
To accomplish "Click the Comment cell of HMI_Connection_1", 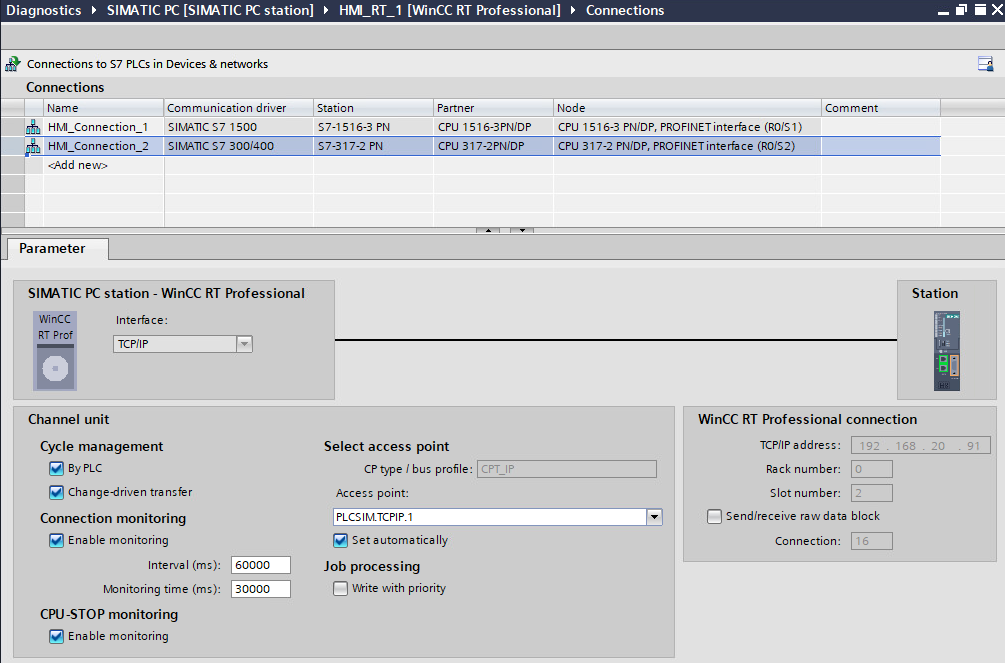I will 881,127.
